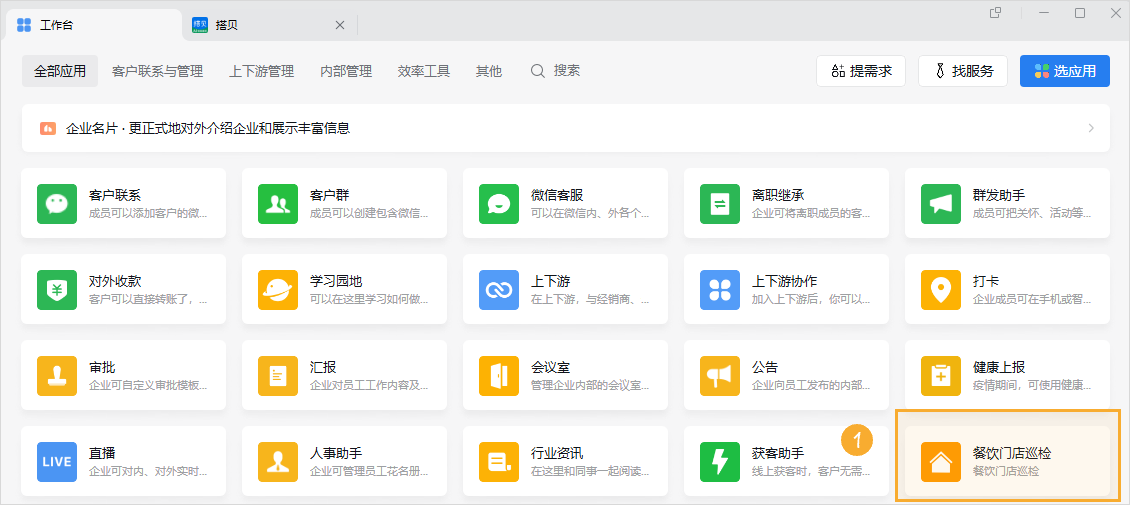Select the 全部应用 category tab
This screenshot has width=1130, height=505.
pos(60,71)
